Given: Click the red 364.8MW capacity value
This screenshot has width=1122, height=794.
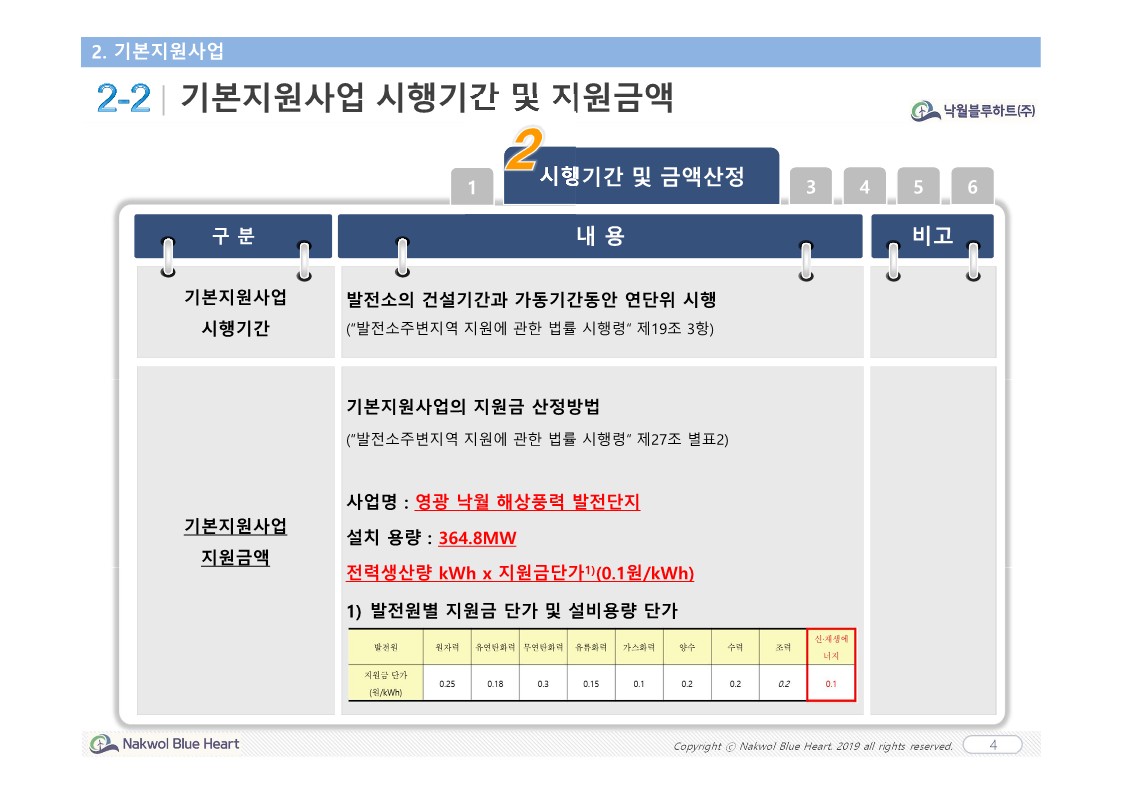Looking at the screenshot, I should (x=477, y=538).
